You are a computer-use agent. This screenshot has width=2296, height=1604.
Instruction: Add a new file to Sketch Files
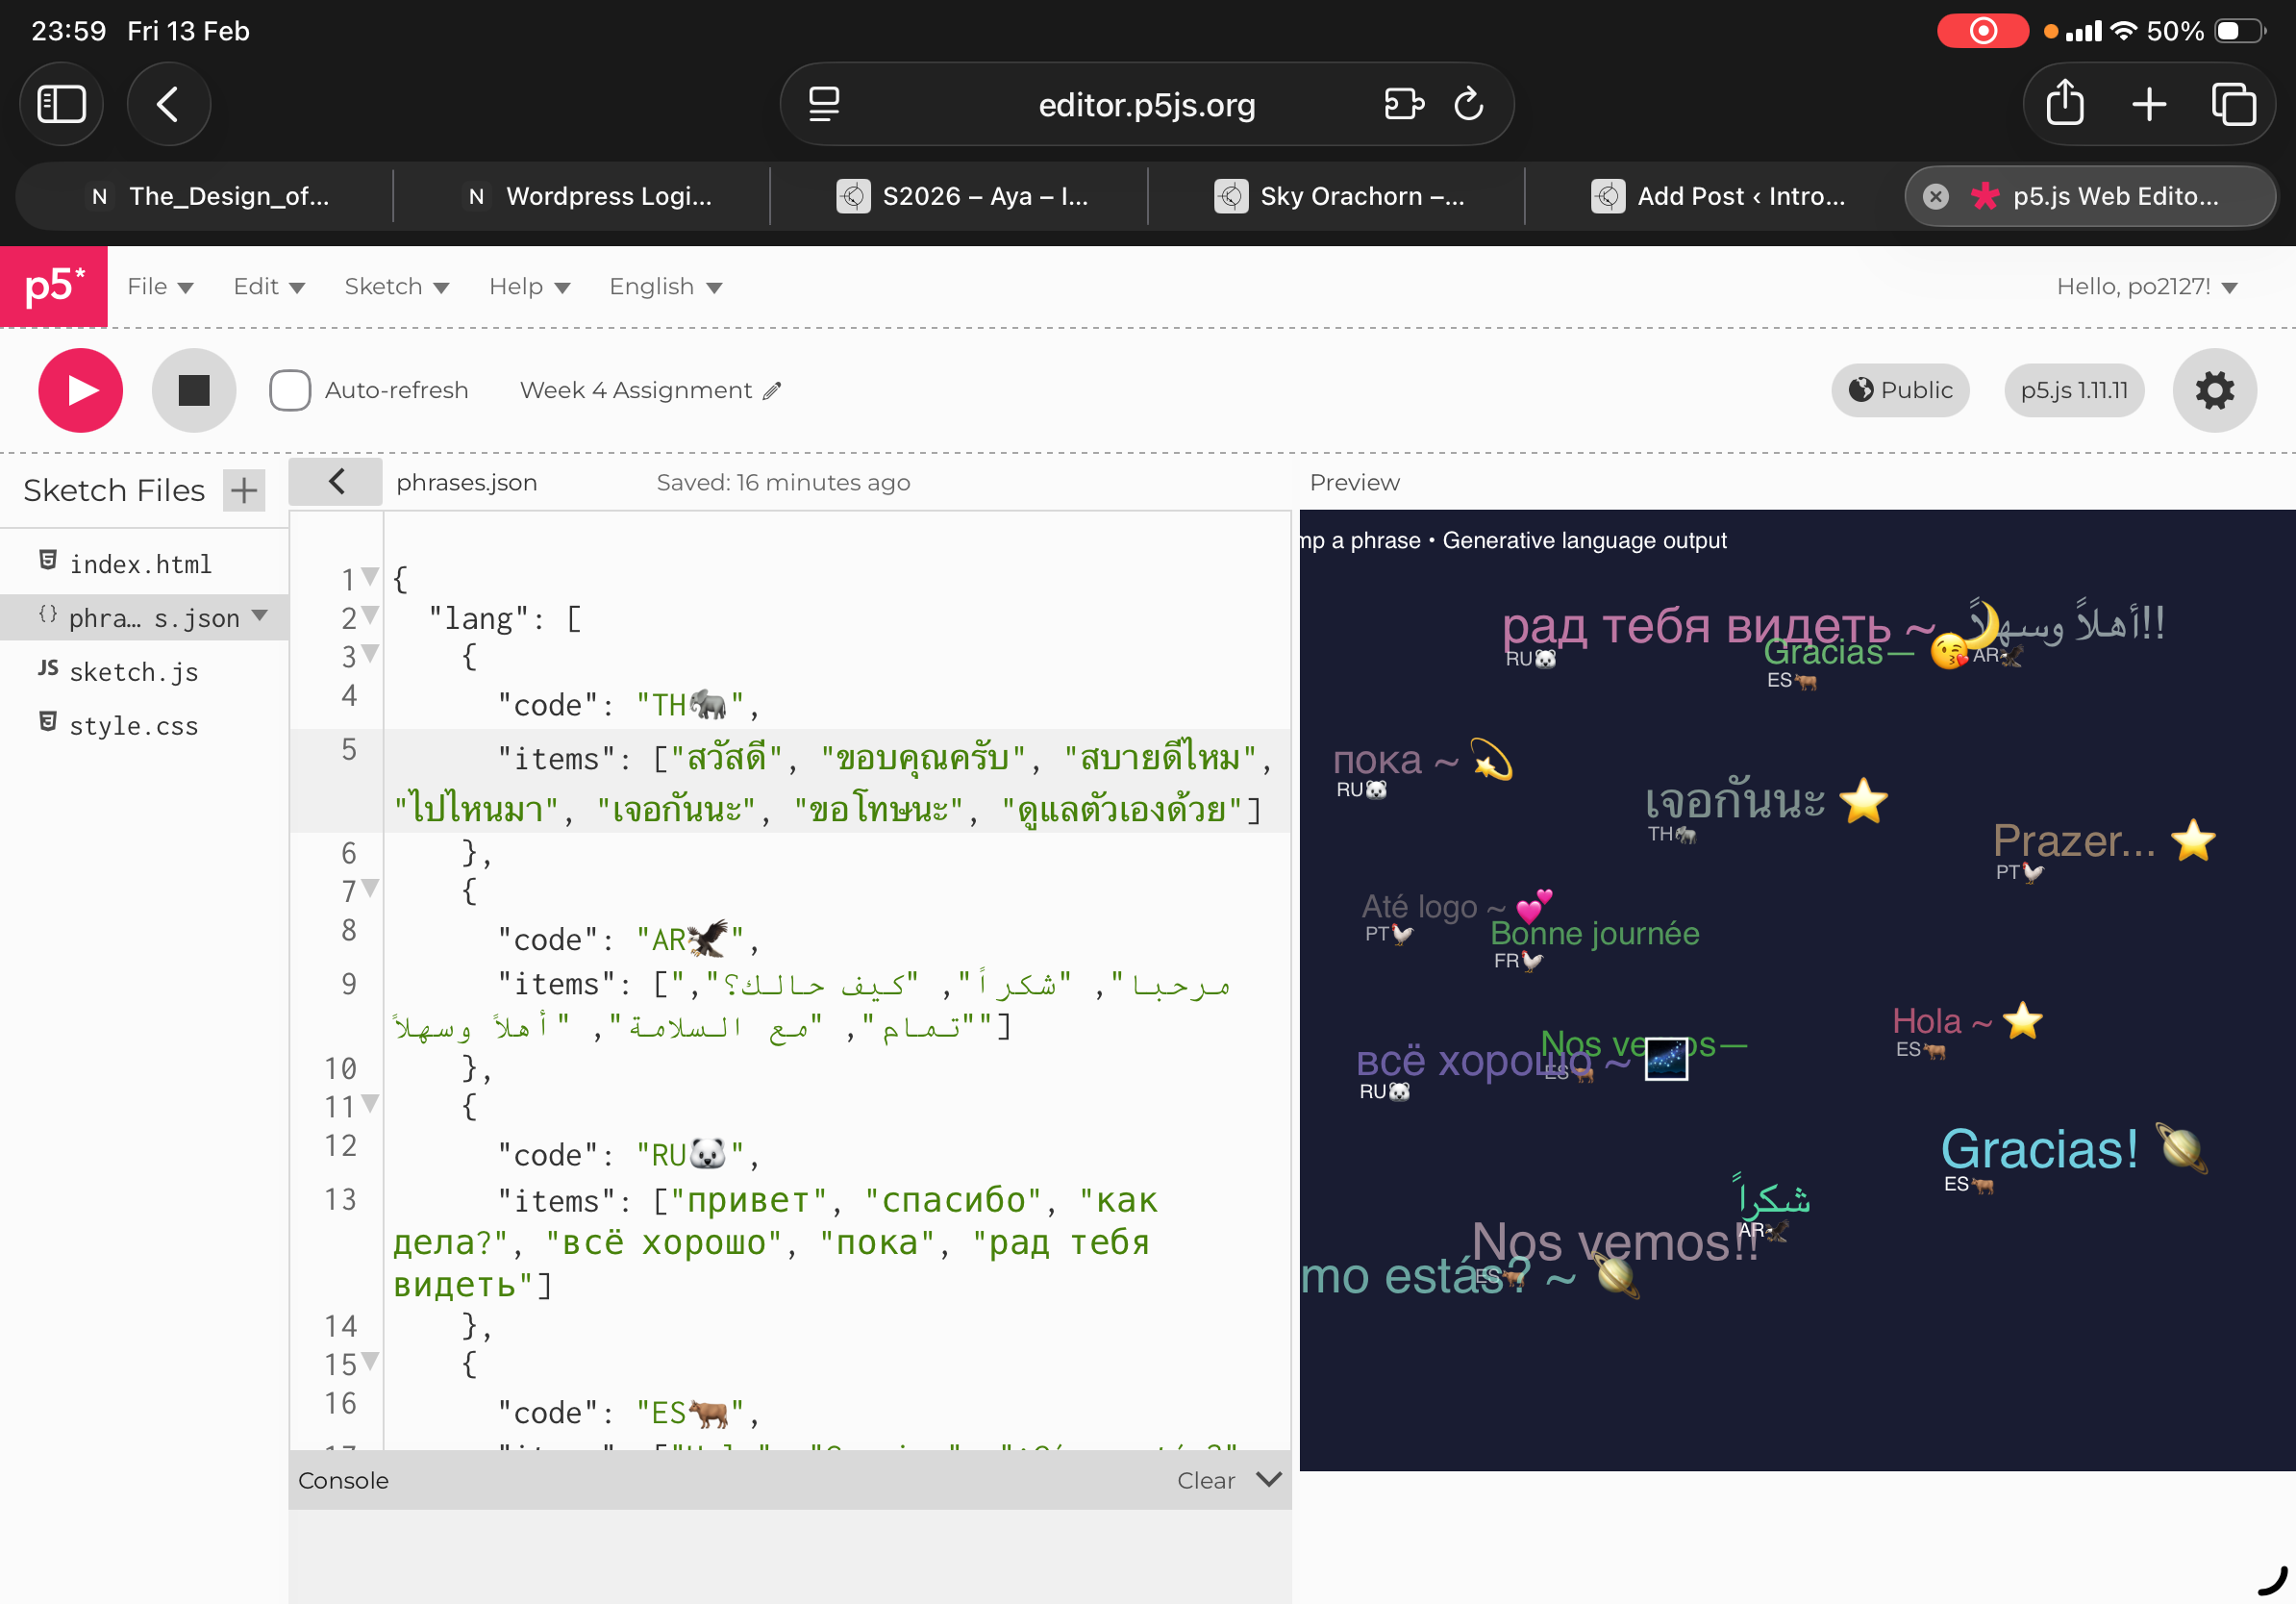click(x=244, y=490)
